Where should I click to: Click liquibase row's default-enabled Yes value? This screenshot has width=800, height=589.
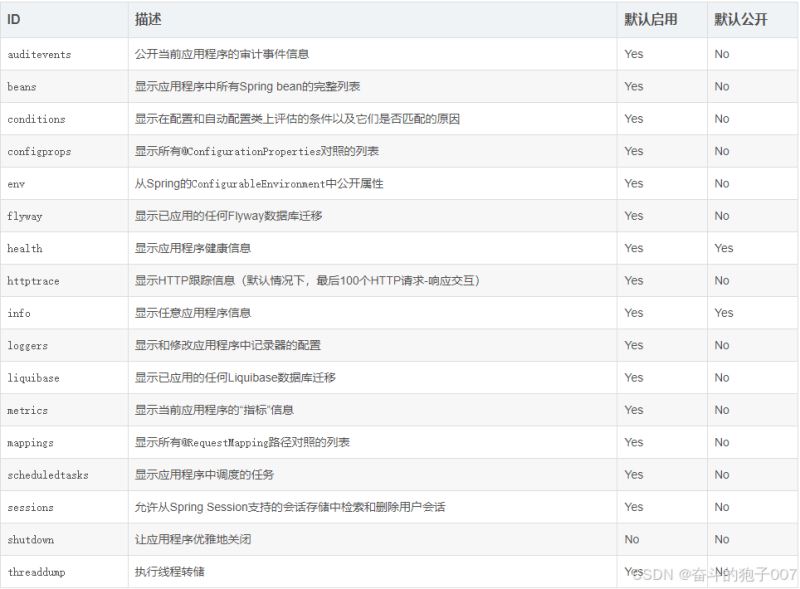pyautogui.click(x=634, y=378)
